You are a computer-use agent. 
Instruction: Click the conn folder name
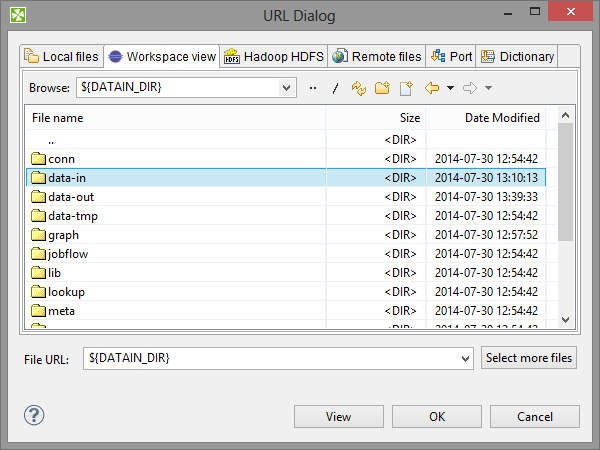pyautogui.click(x=61, y=159)
